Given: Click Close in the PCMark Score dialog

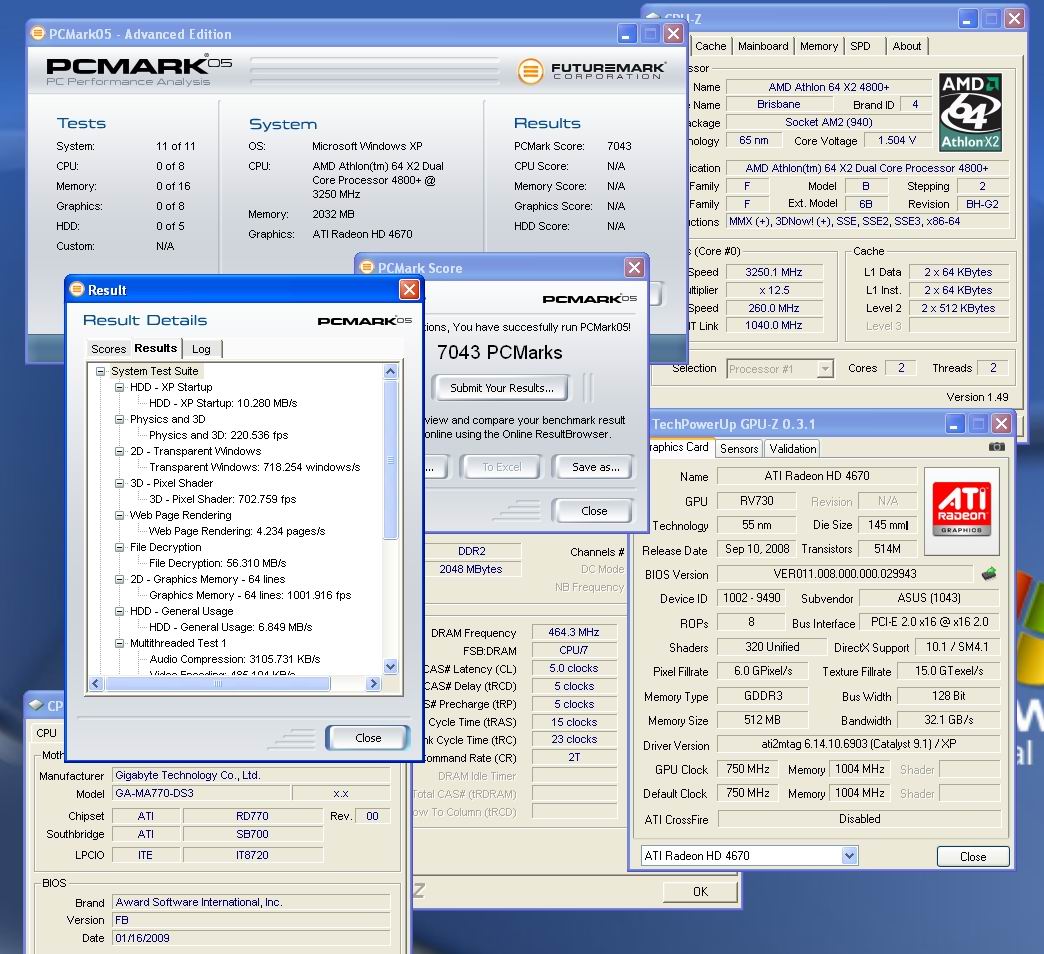Looking at the screenshot, I should pyautogui.click(x=594, y=511).
